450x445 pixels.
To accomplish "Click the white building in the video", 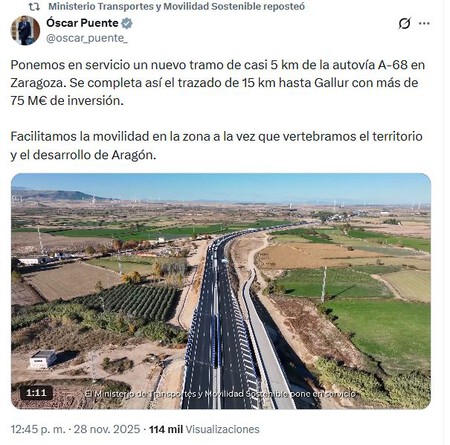I will [43, 359].
